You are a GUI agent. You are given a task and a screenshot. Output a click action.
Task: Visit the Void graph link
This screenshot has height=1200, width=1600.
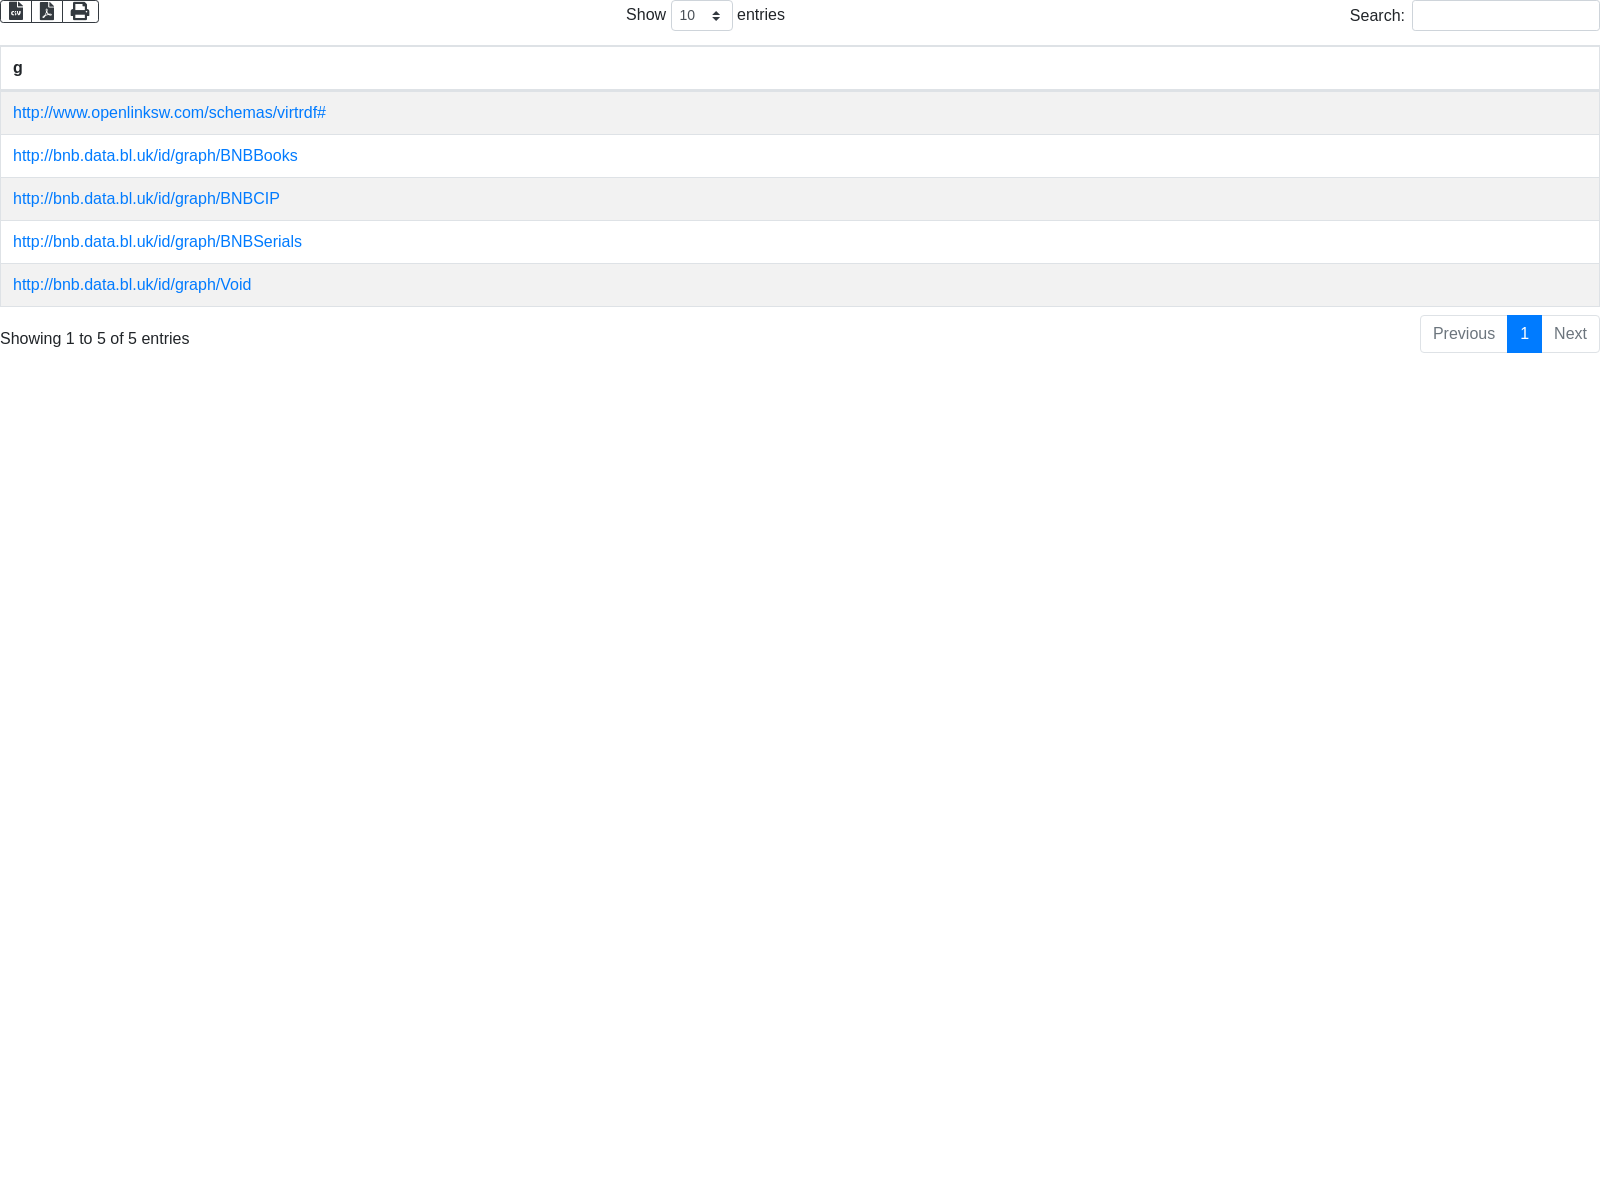click(x=132, y=285)
